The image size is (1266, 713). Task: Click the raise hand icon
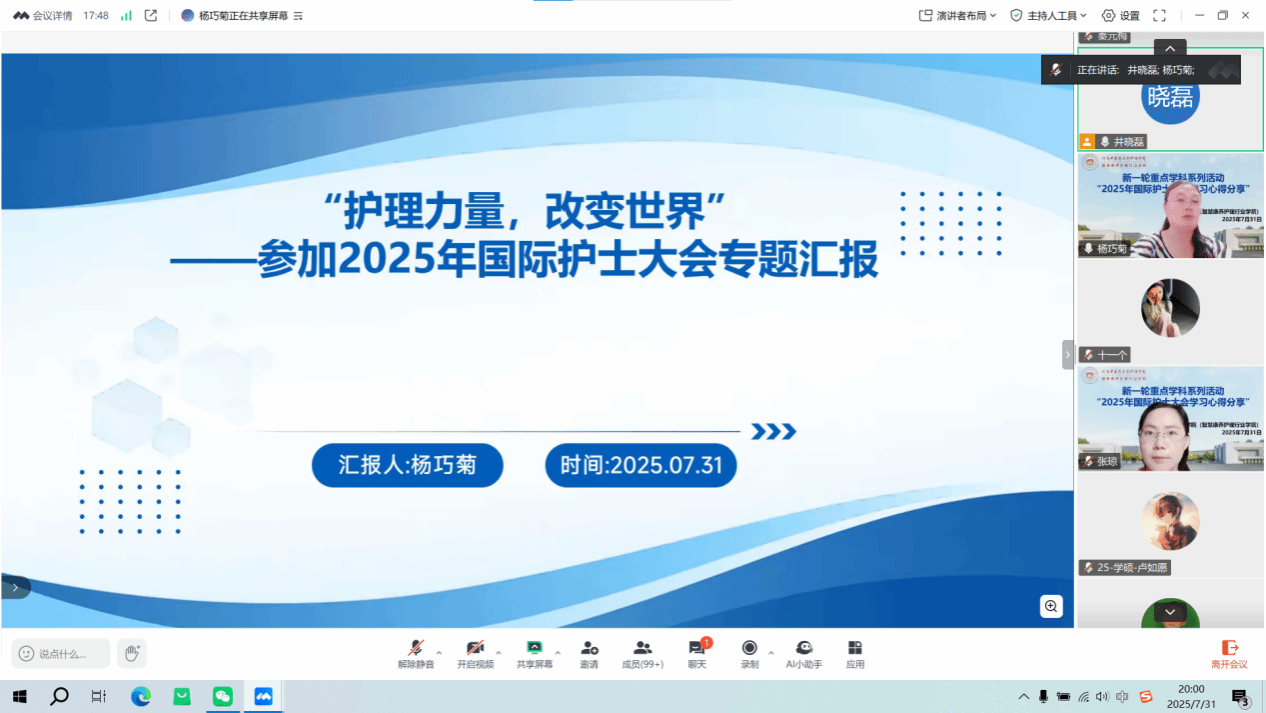(131, 654)
